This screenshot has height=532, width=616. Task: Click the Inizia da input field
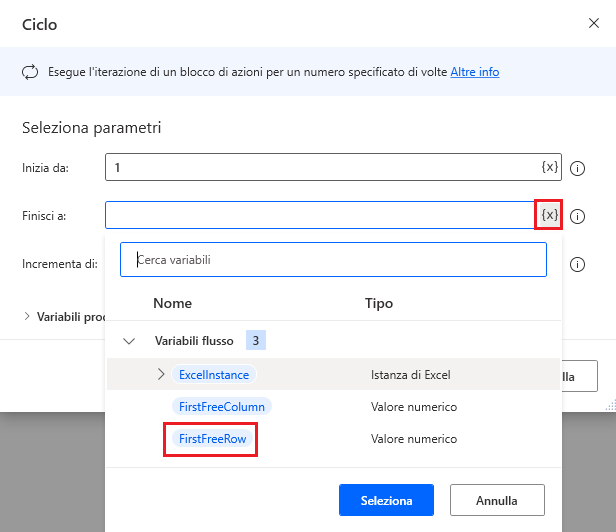333,167
